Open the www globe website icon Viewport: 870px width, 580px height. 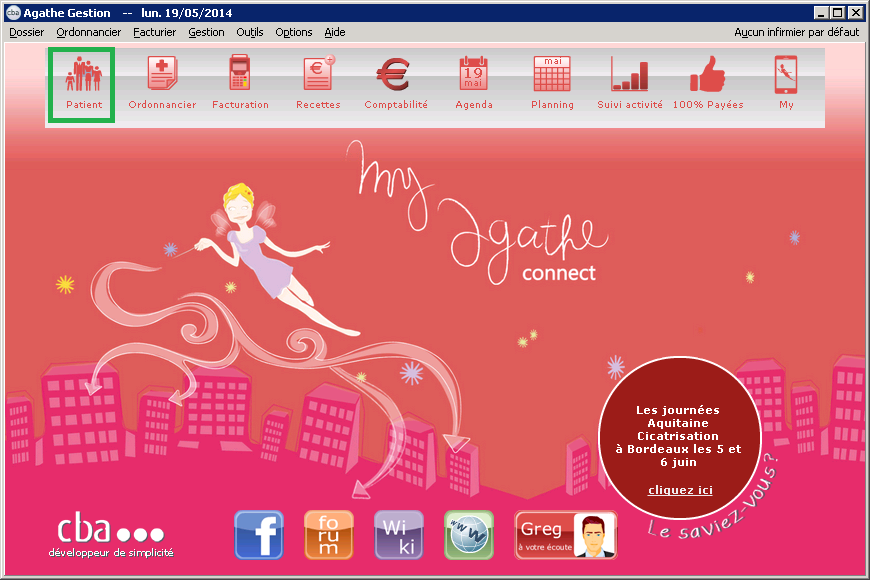tap(469, 535)
